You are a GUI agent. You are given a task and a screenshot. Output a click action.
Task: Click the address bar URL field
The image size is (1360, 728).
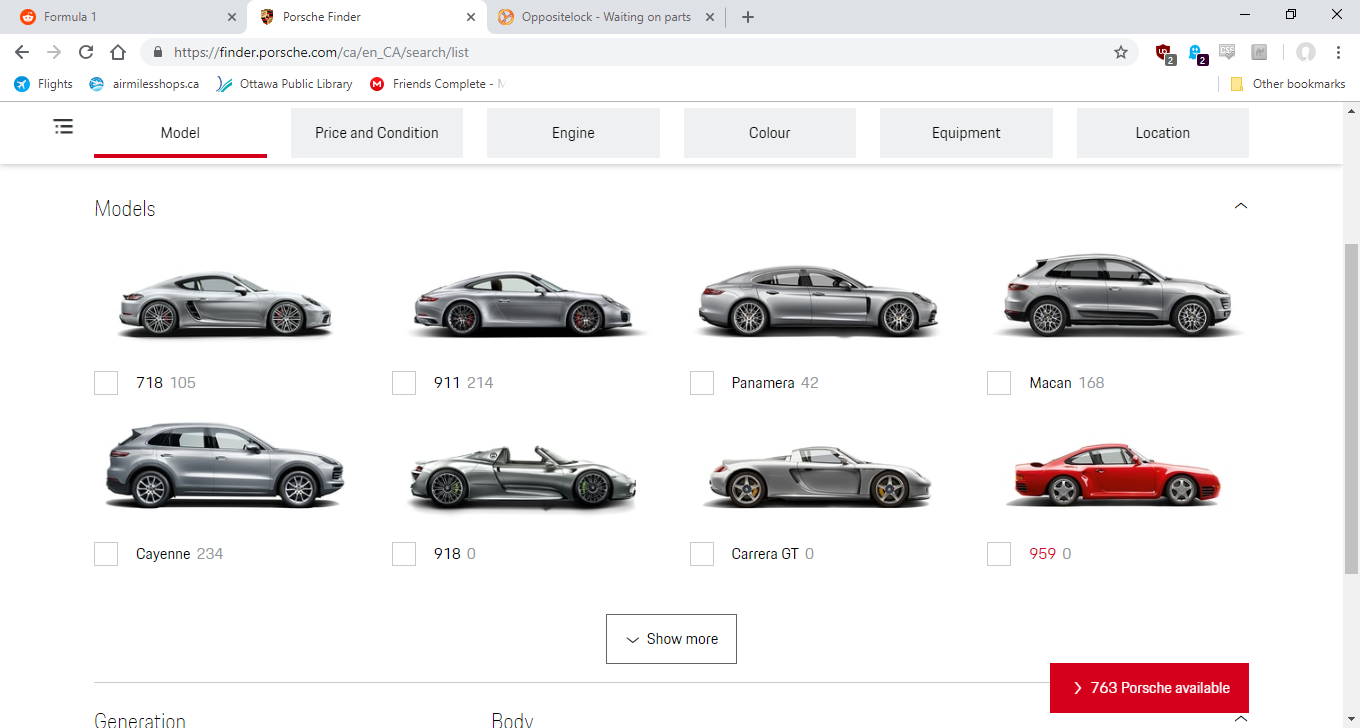click(640, 52)
